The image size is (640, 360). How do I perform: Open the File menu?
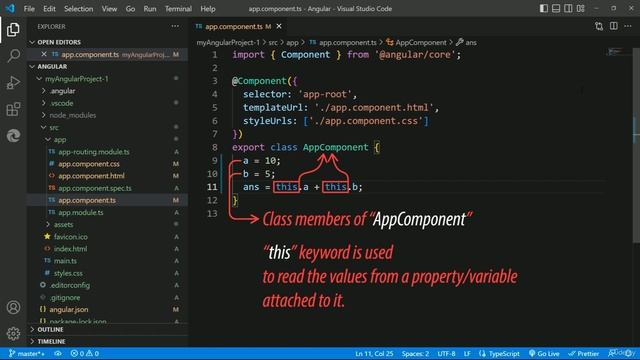pyautogui.click(x=29, y=9)
